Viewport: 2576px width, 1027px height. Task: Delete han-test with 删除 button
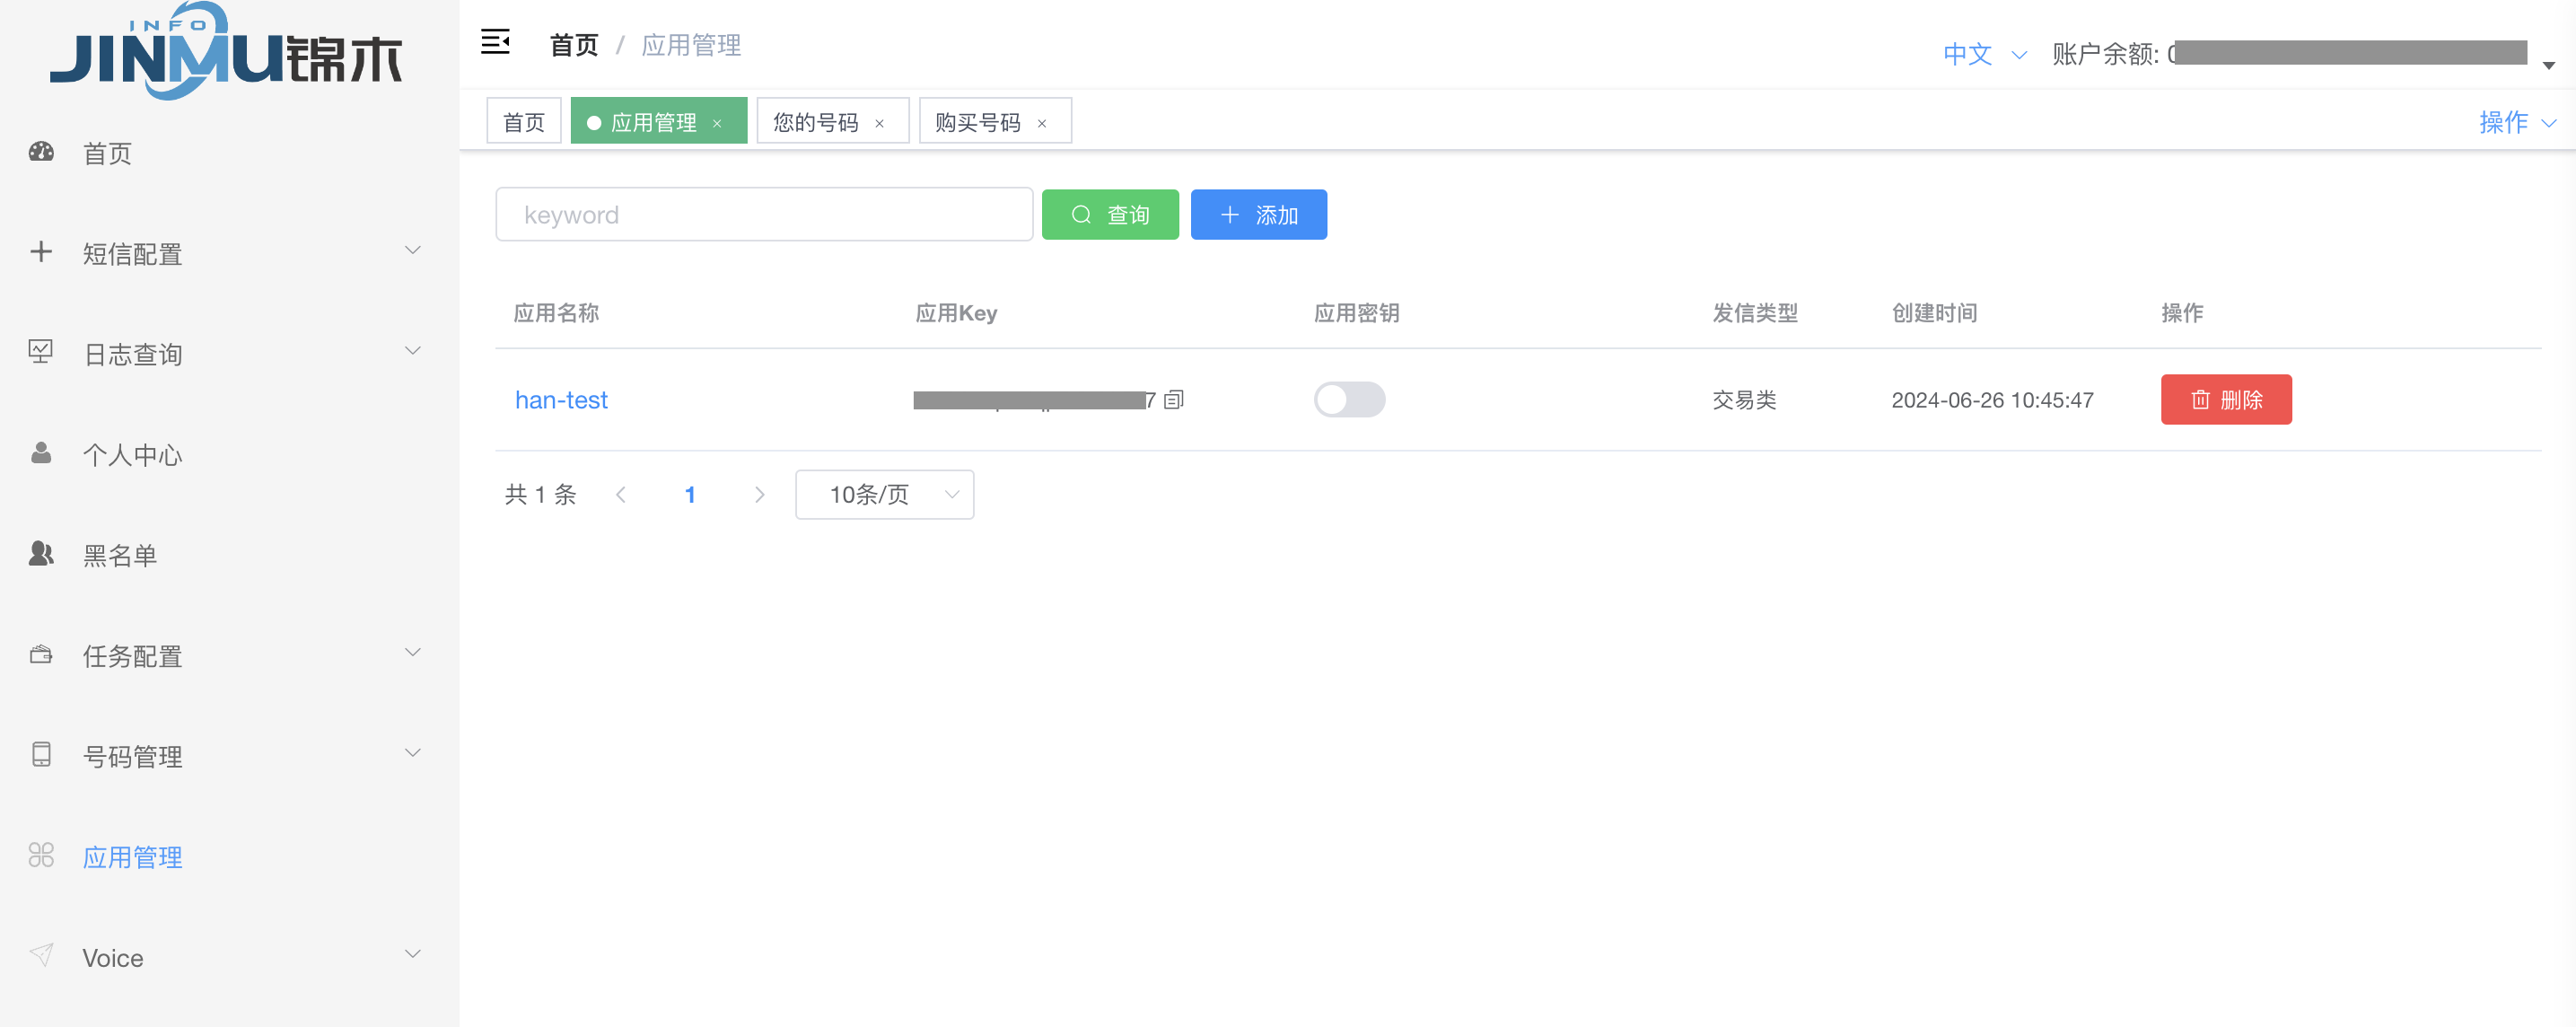[2226, 399]
